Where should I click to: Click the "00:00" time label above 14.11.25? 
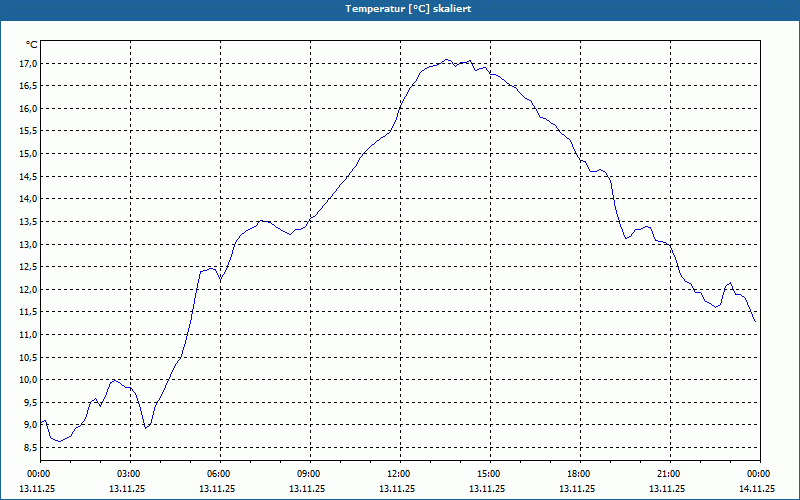click(x=757, y=474)
